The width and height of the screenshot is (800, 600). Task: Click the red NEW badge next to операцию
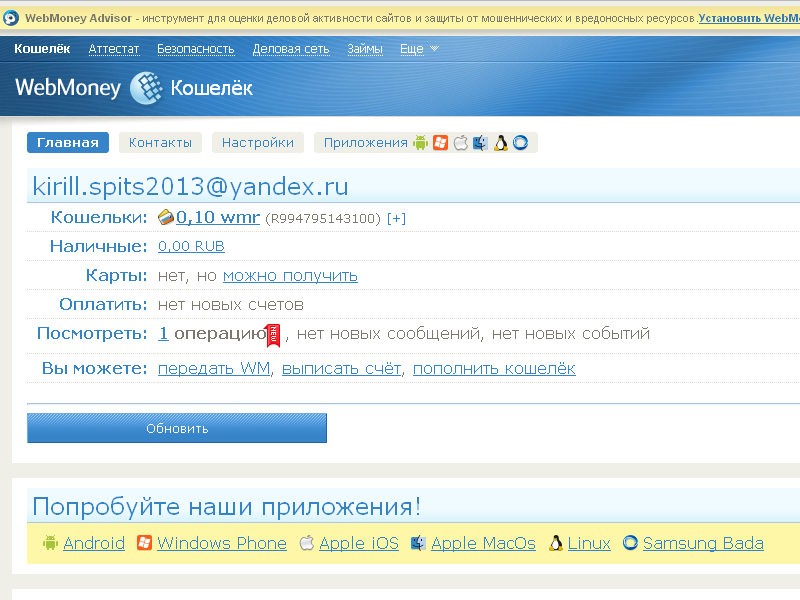point(273,335)
